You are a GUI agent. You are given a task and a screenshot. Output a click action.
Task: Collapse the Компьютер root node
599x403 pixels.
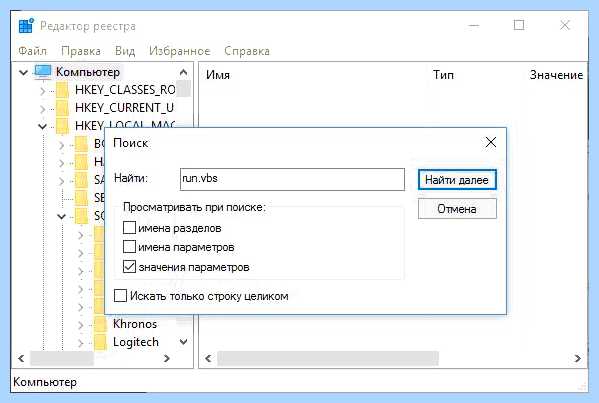24,72
